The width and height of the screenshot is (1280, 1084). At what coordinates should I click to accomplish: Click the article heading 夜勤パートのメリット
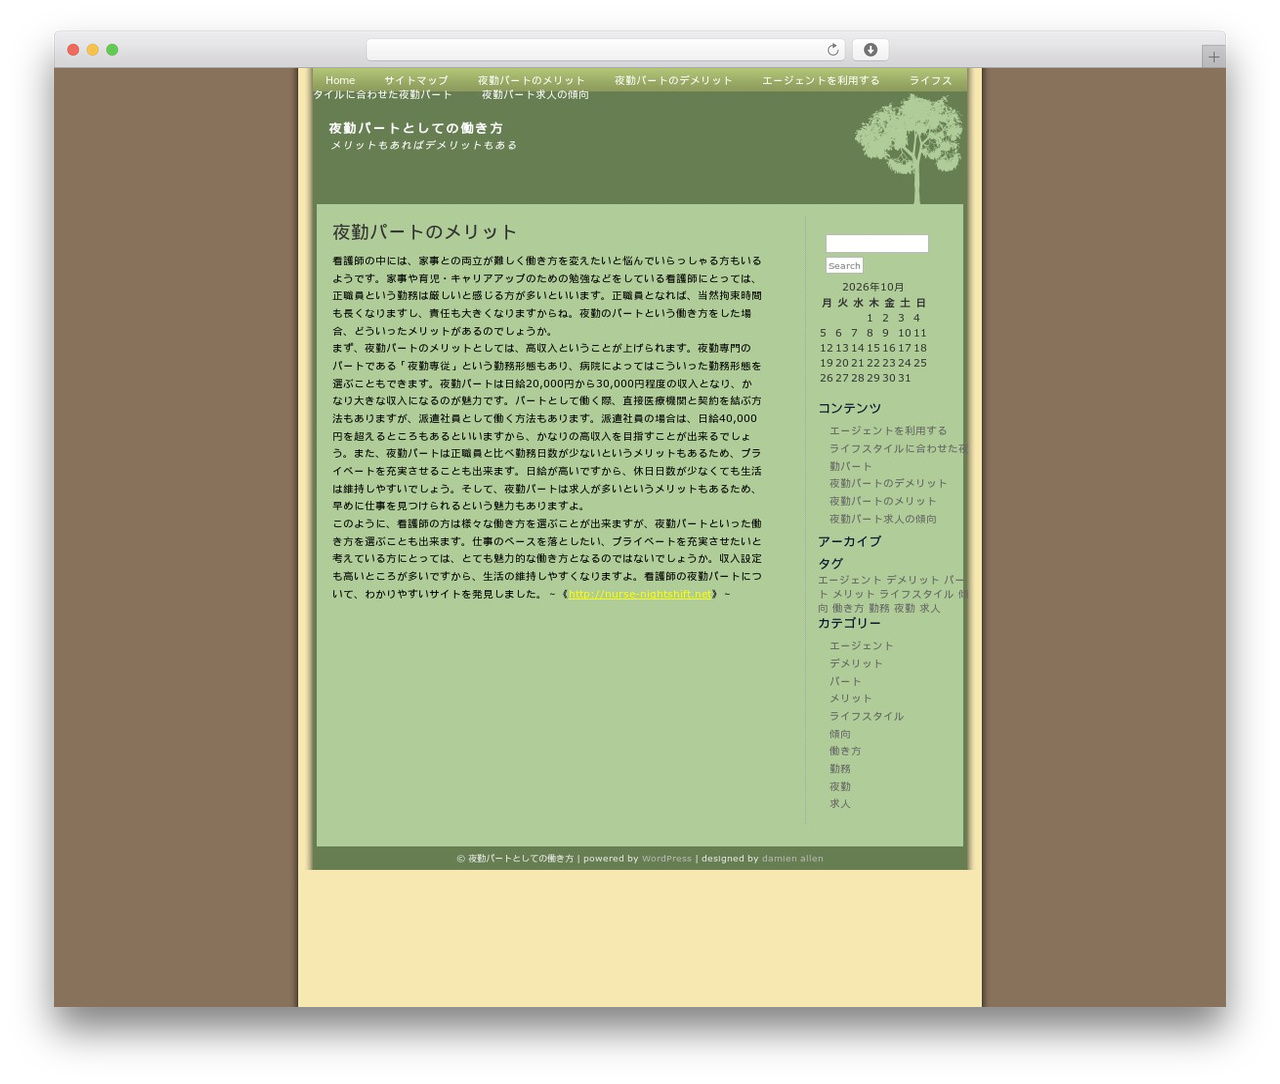425,232
